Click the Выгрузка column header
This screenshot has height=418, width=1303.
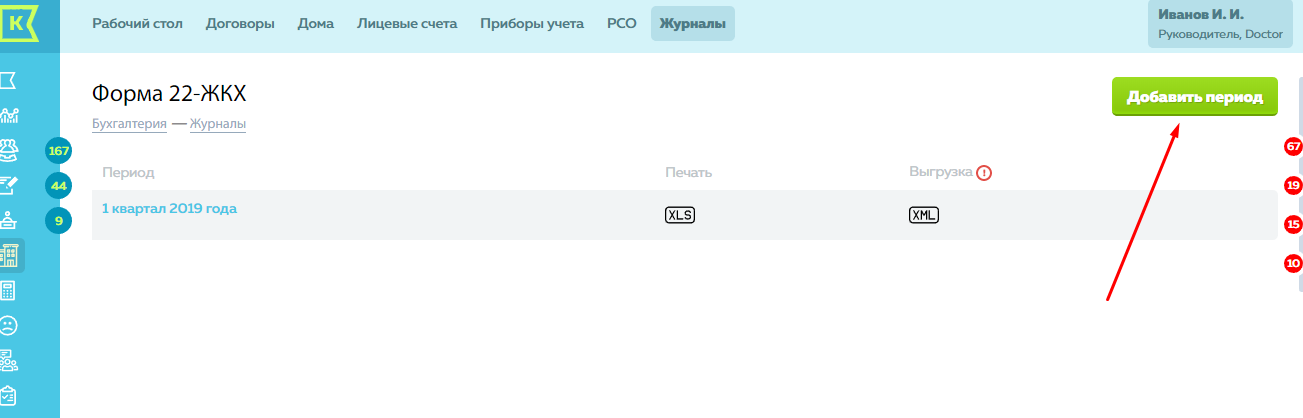(x=941, y=172)
